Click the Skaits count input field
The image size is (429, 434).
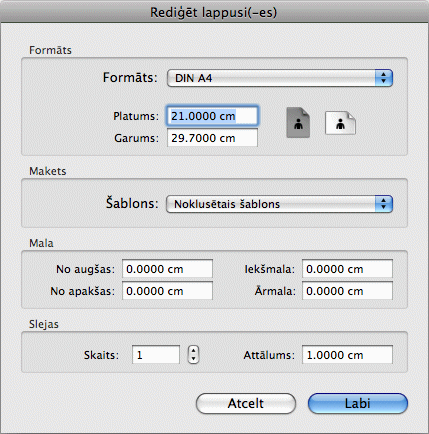156,355
